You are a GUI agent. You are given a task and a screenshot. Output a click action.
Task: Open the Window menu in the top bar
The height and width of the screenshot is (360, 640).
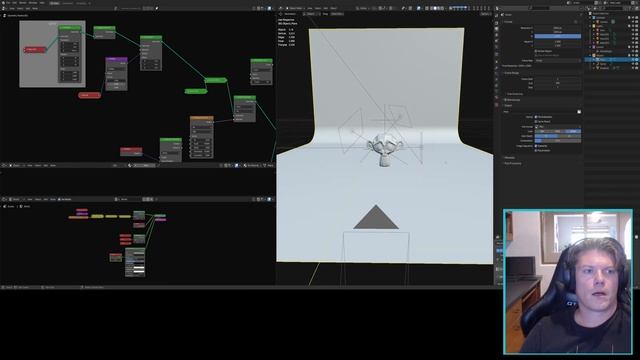33,3
